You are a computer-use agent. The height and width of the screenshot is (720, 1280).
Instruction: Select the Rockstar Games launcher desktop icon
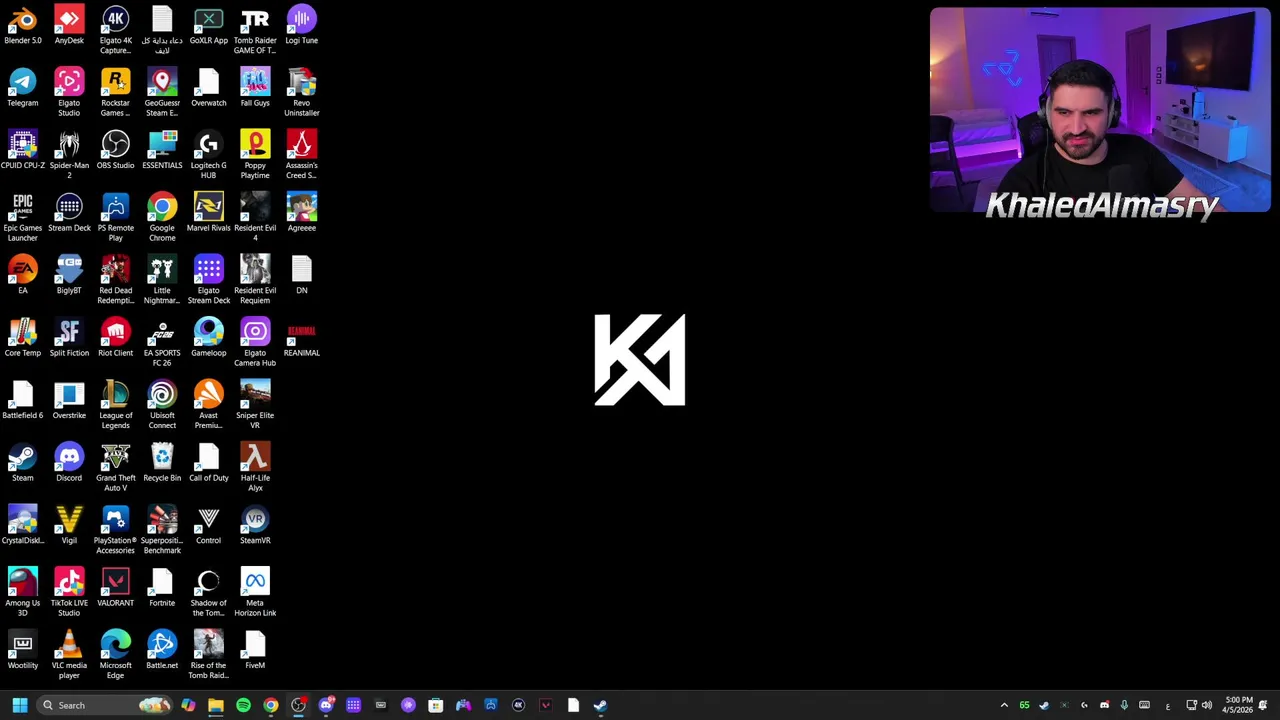click(115, 92)
